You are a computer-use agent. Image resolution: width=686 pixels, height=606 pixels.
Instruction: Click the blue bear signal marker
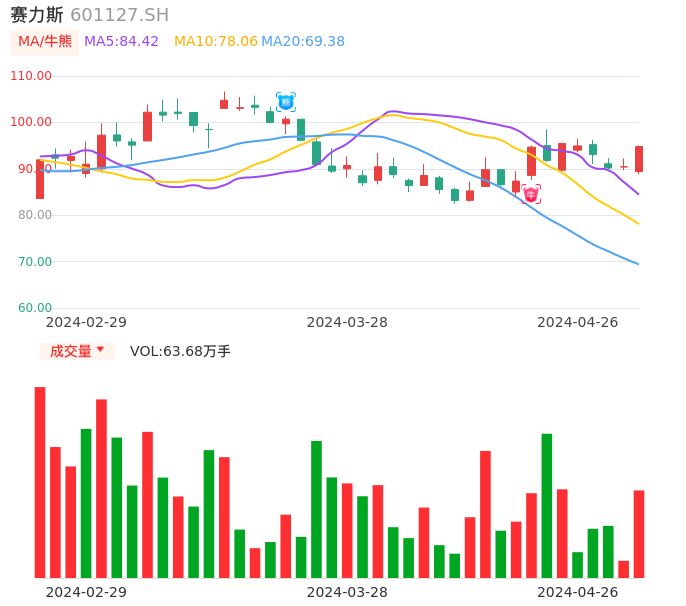tap(286, 102)
